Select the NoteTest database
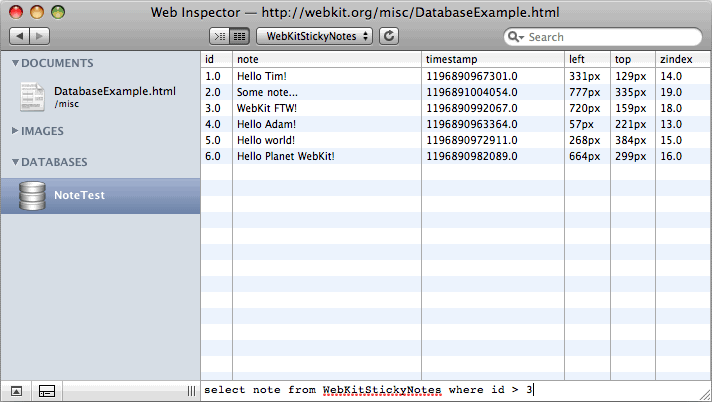The height and width of the screenshot is (402, 712). (x=100, y=196)
